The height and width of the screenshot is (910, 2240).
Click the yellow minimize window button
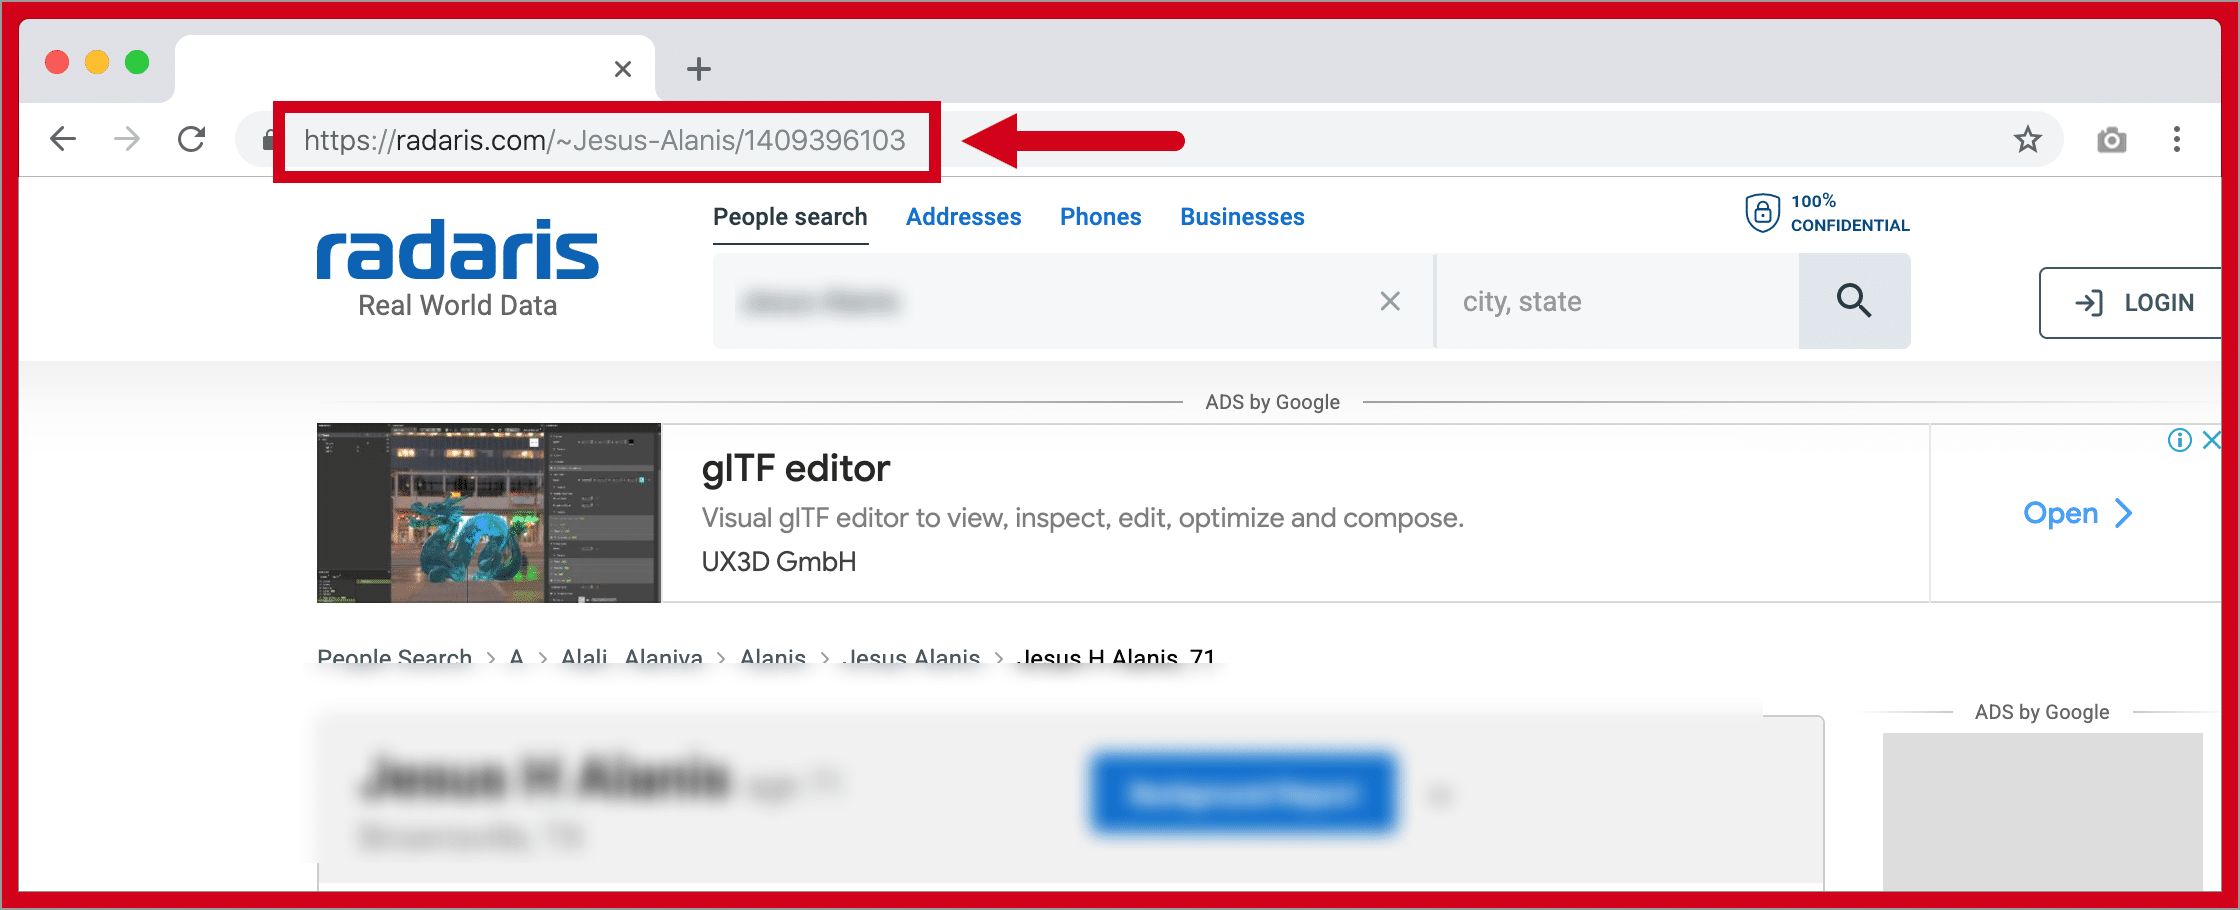click(x=97, y=62)
